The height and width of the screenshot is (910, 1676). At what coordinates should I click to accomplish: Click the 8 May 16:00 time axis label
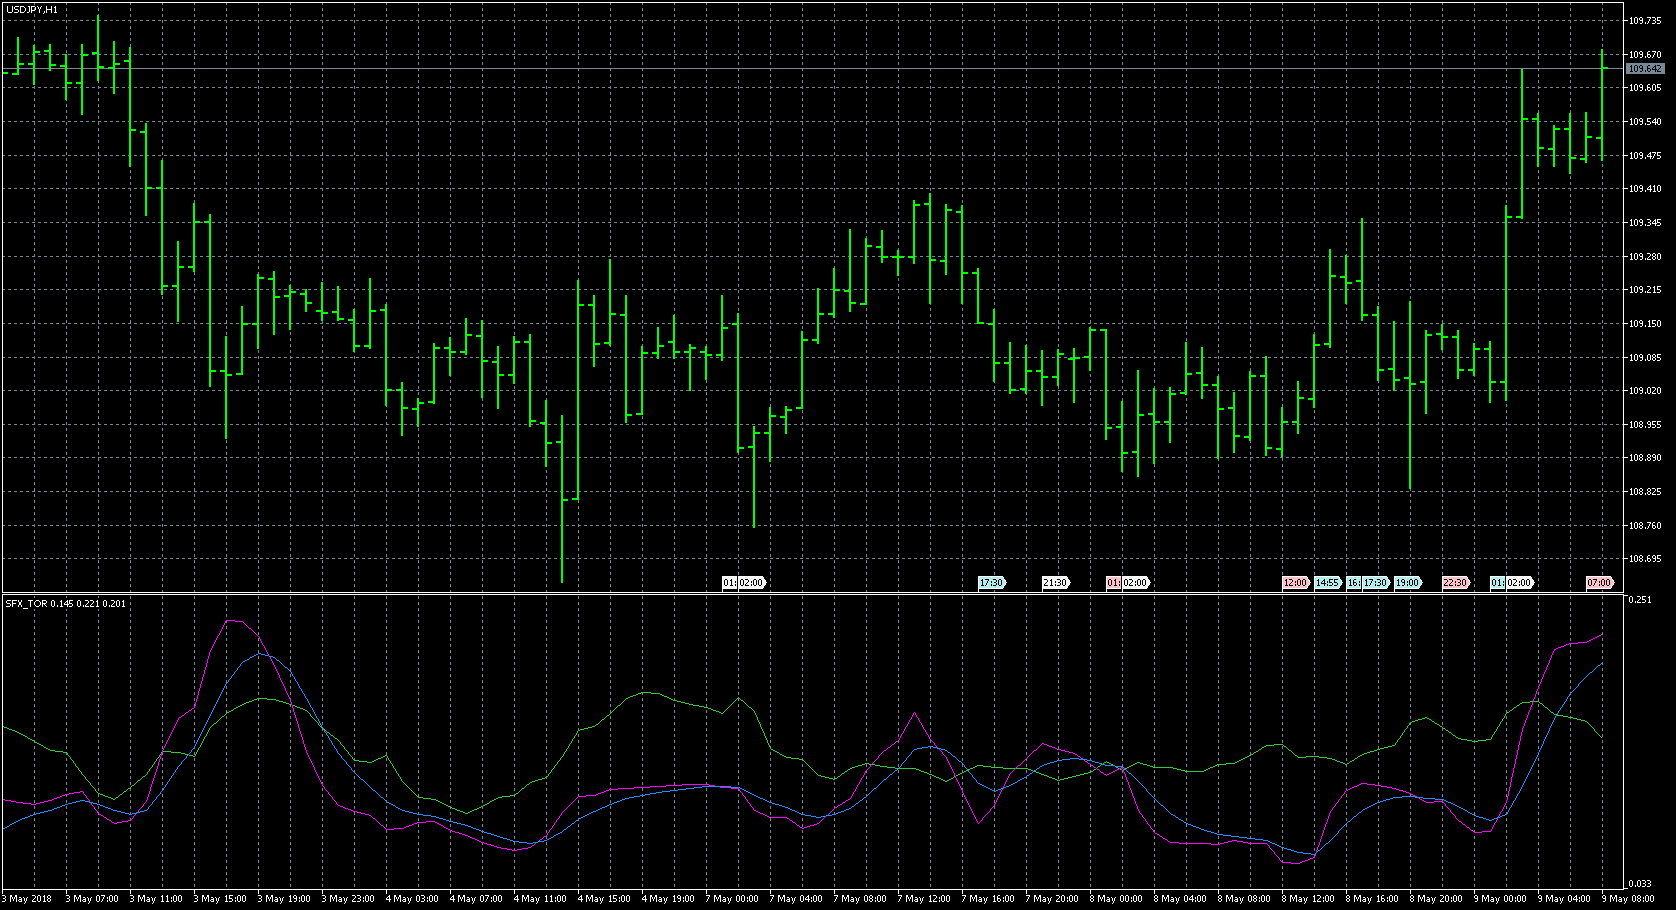1373,899
